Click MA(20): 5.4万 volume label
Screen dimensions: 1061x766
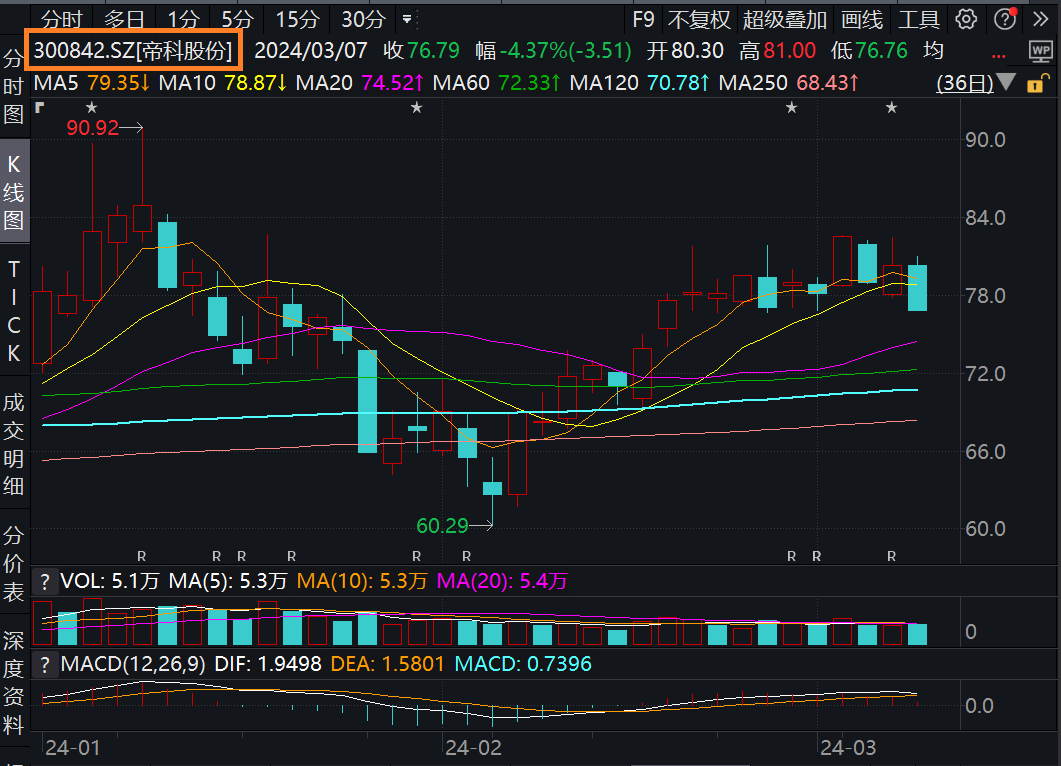pos(502,581)
